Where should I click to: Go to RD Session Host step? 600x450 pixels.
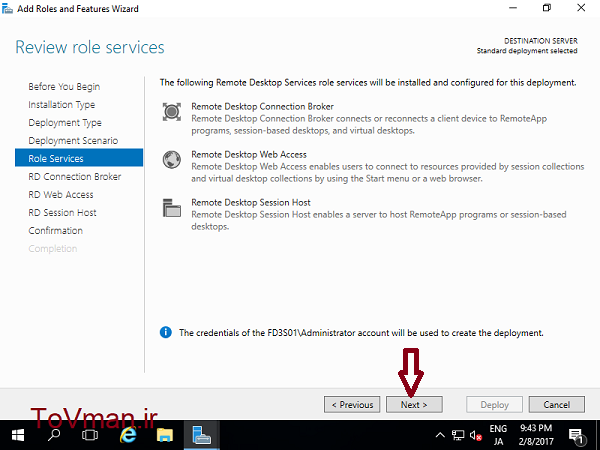click(62, 212)
